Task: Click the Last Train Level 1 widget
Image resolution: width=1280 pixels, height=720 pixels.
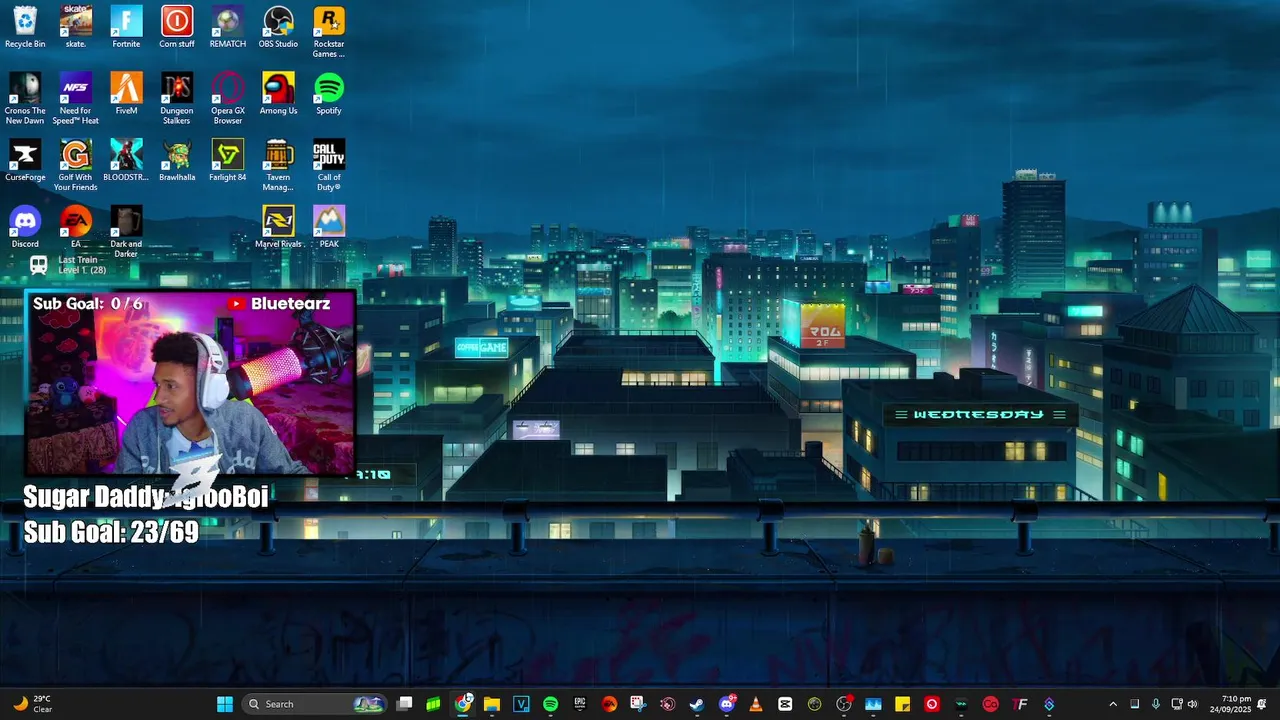Action: click(x=68, y=265)
